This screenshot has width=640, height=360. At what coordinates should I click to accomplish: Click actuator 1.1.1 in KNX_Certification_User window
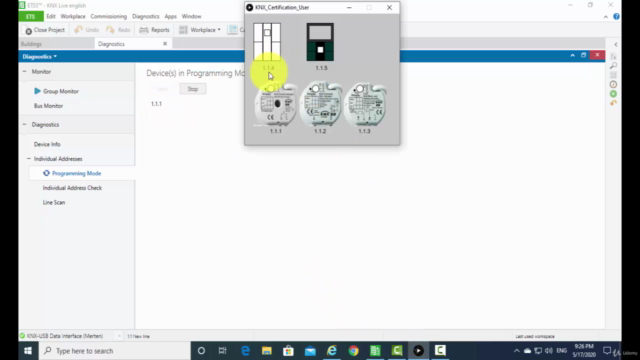click(276, 104)
